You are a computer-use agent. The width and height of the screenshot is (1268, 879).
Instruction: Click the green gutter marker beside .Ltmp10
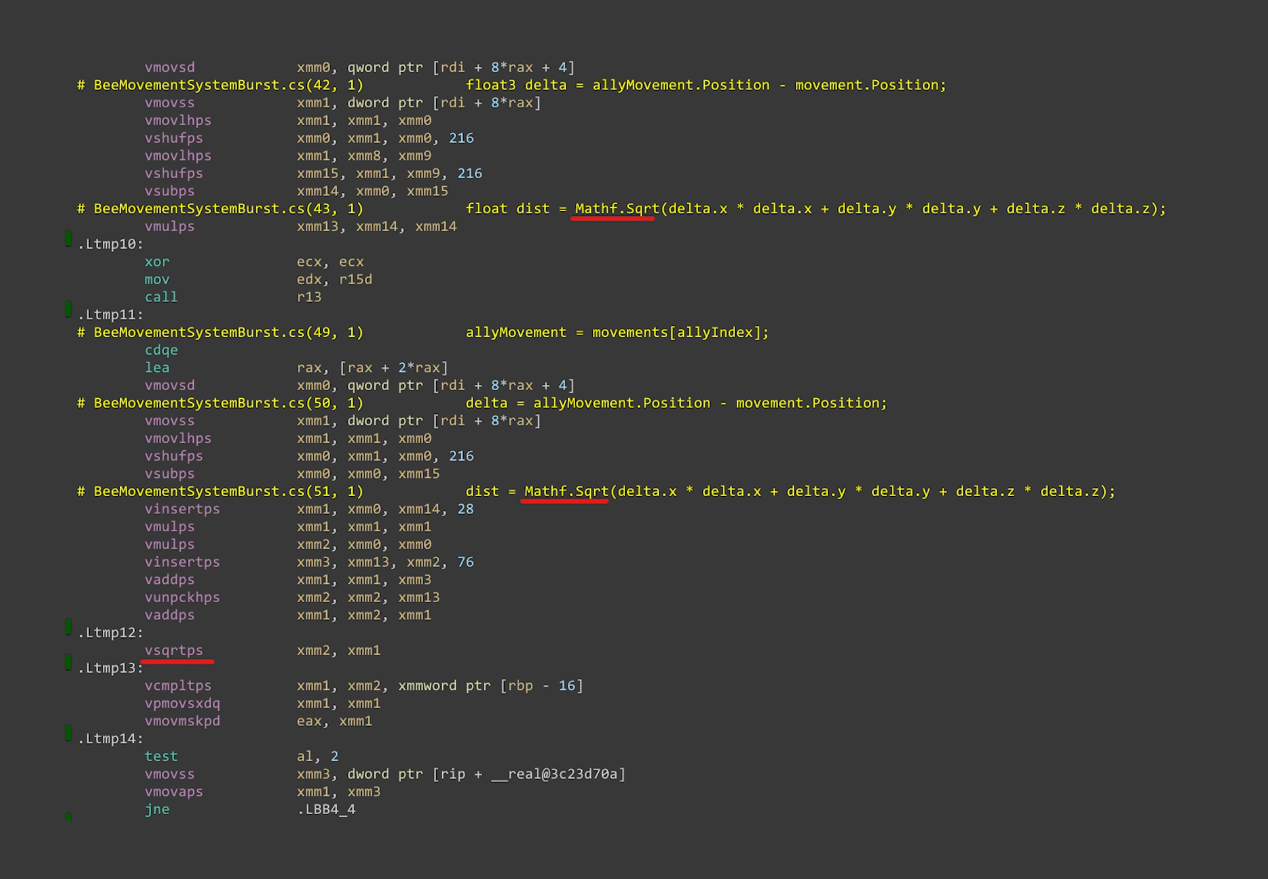click(x=68, y=238)
